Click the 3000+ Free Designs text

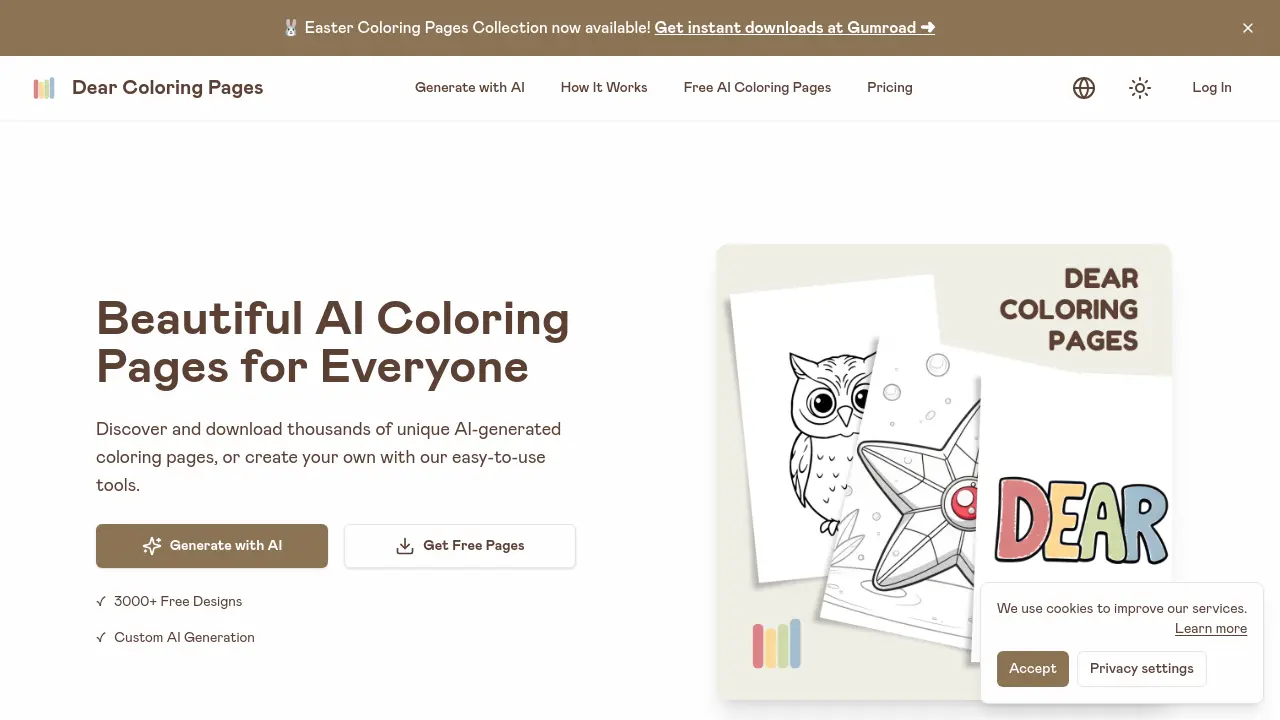tap(178, 601)
